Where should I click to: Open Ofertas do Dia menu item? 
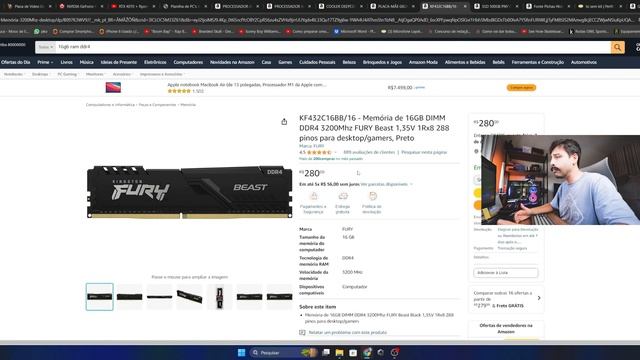[x=16, y=62]
